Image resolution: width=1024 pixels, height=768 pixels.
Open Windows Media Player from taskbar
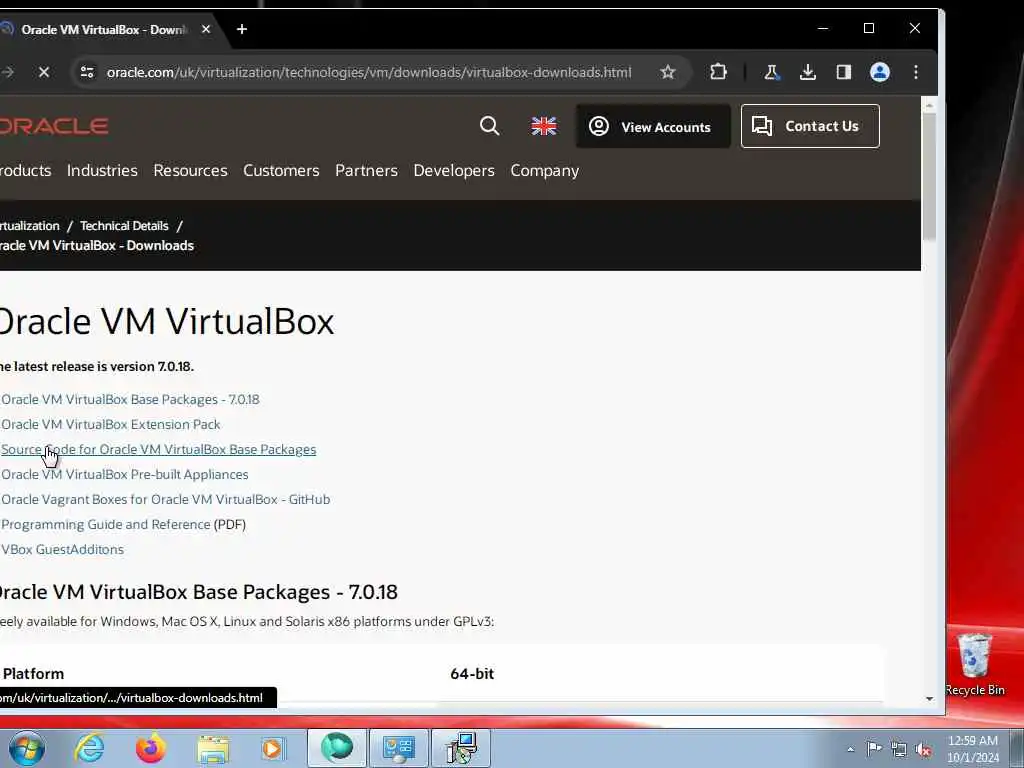(x=272, y=748)
